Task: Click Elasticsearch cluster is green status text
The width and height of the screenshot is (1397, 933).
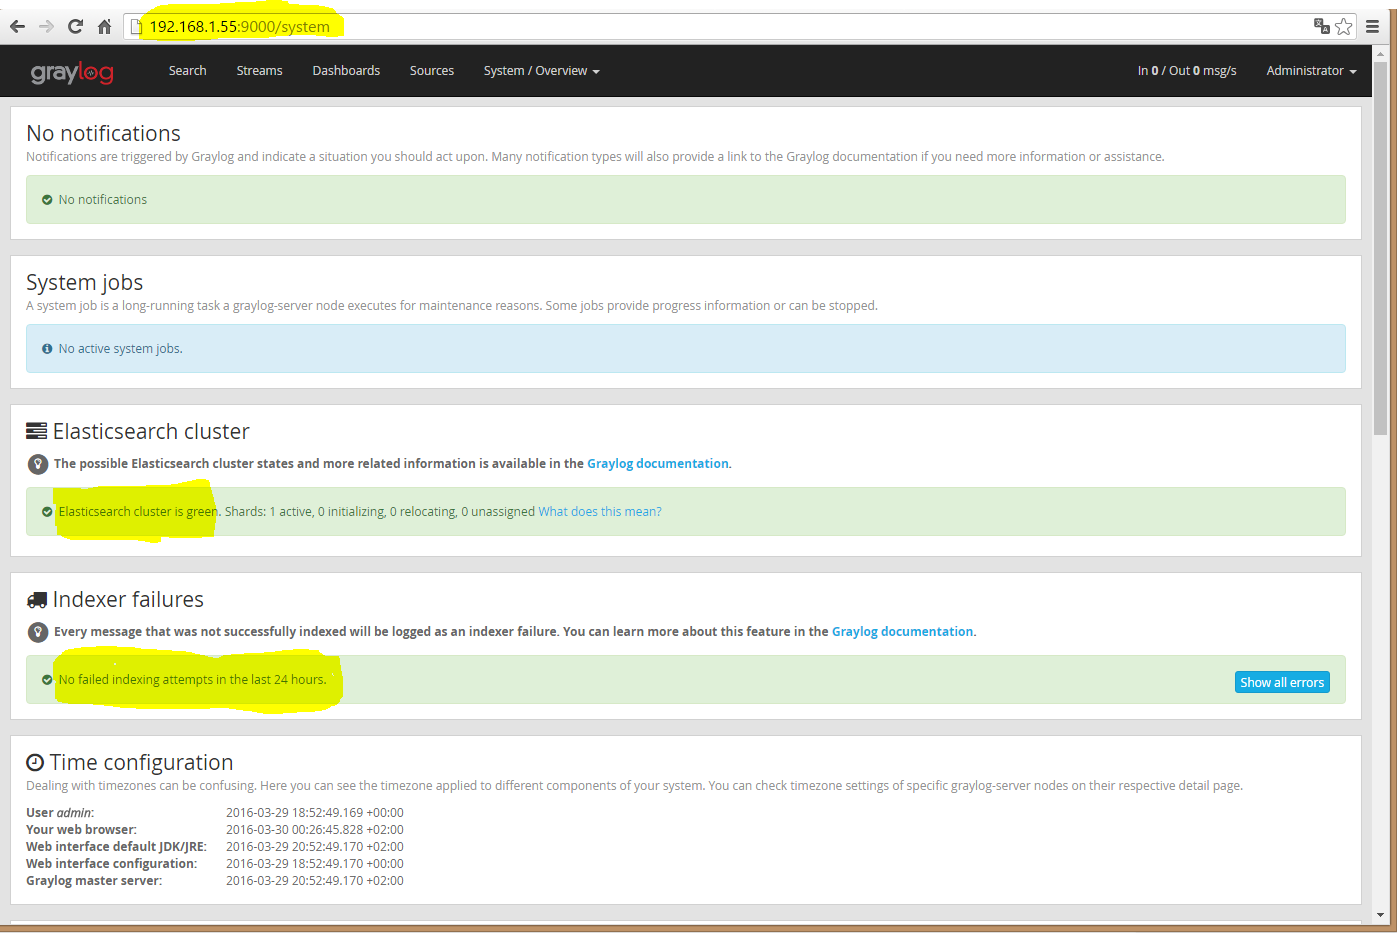Action: pyautogui.click(x=138, y=512)
